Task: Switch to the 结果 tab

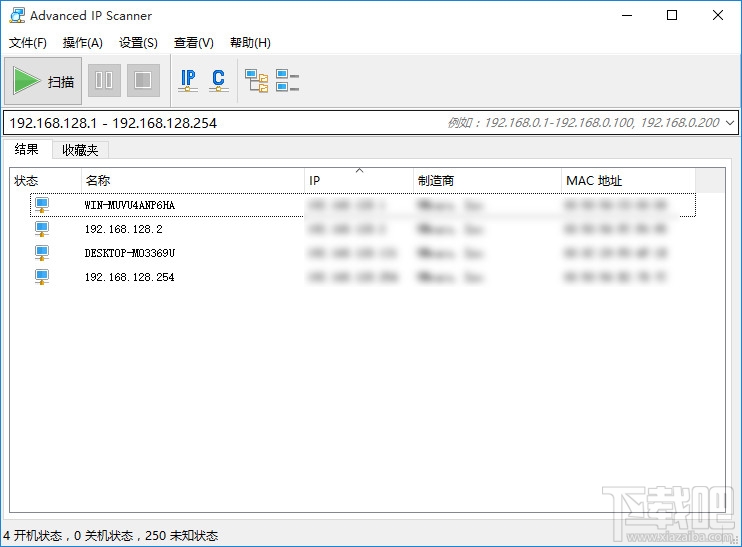Action: 26,150
